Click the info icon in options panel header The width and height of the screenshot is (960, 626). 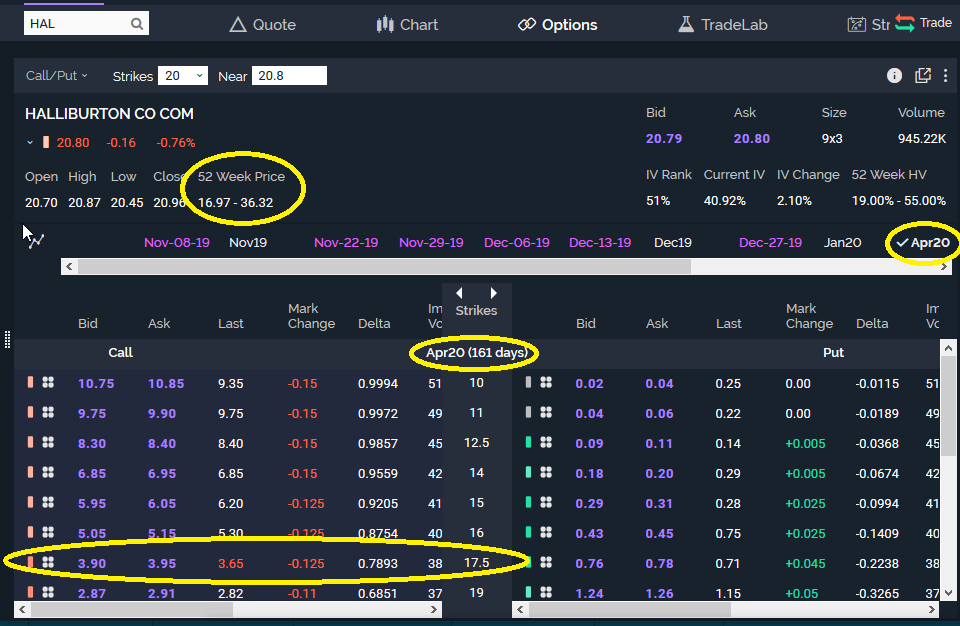coord(894,75)
